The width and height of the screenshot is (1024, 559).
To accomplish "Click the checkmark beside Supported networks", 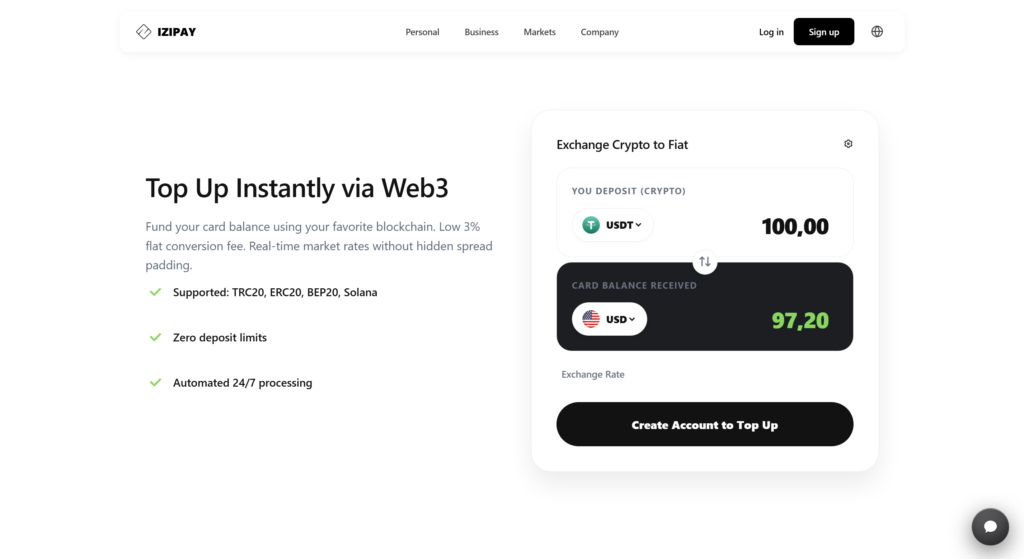I will (x=155, y=292).
